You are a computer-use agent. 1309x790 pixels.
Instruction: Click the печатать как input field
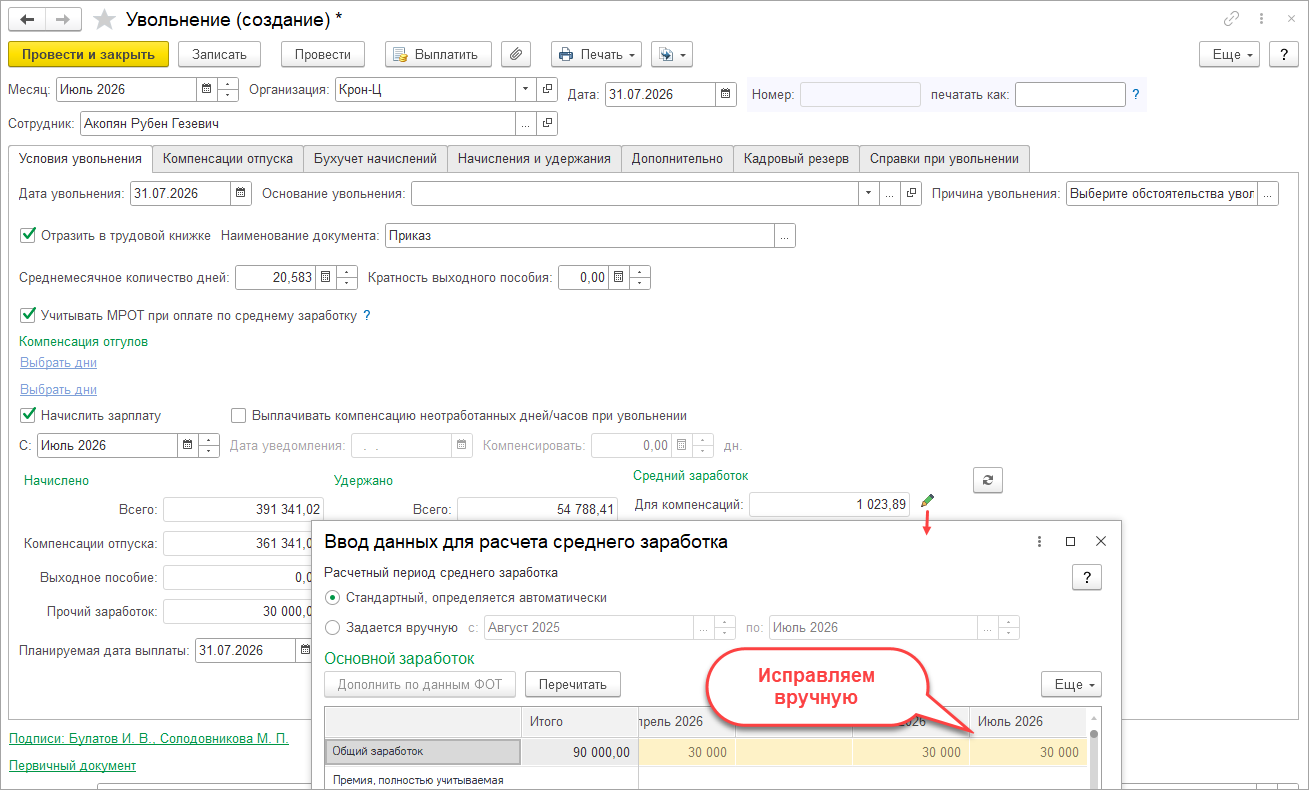click(1070, 95)
